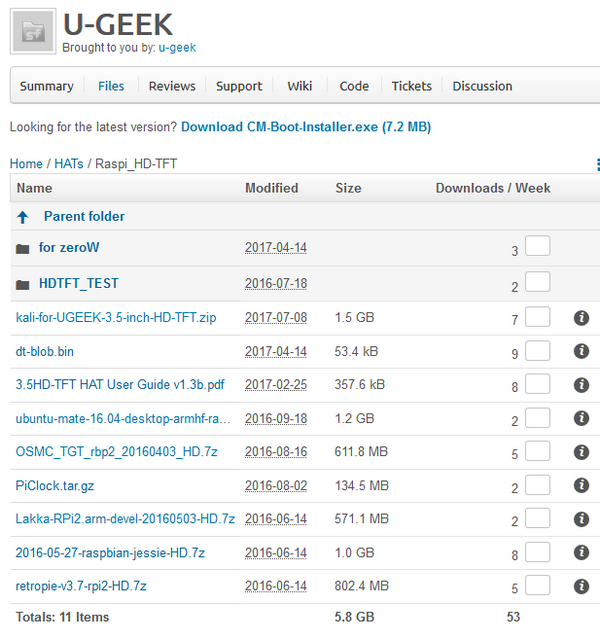
Task: Click the 5.8 GB total size
Action: click(x=354, y=617)
